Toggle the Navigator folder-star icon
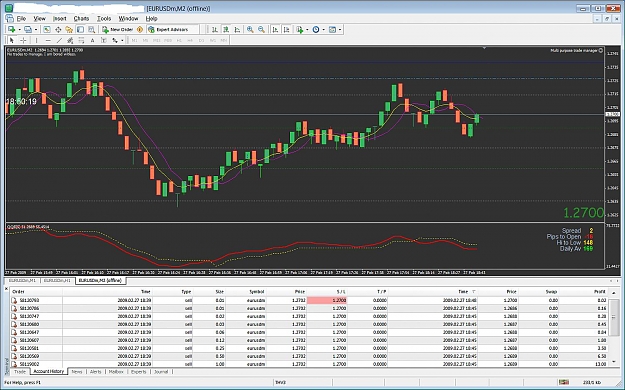 [x=69, y=30]
